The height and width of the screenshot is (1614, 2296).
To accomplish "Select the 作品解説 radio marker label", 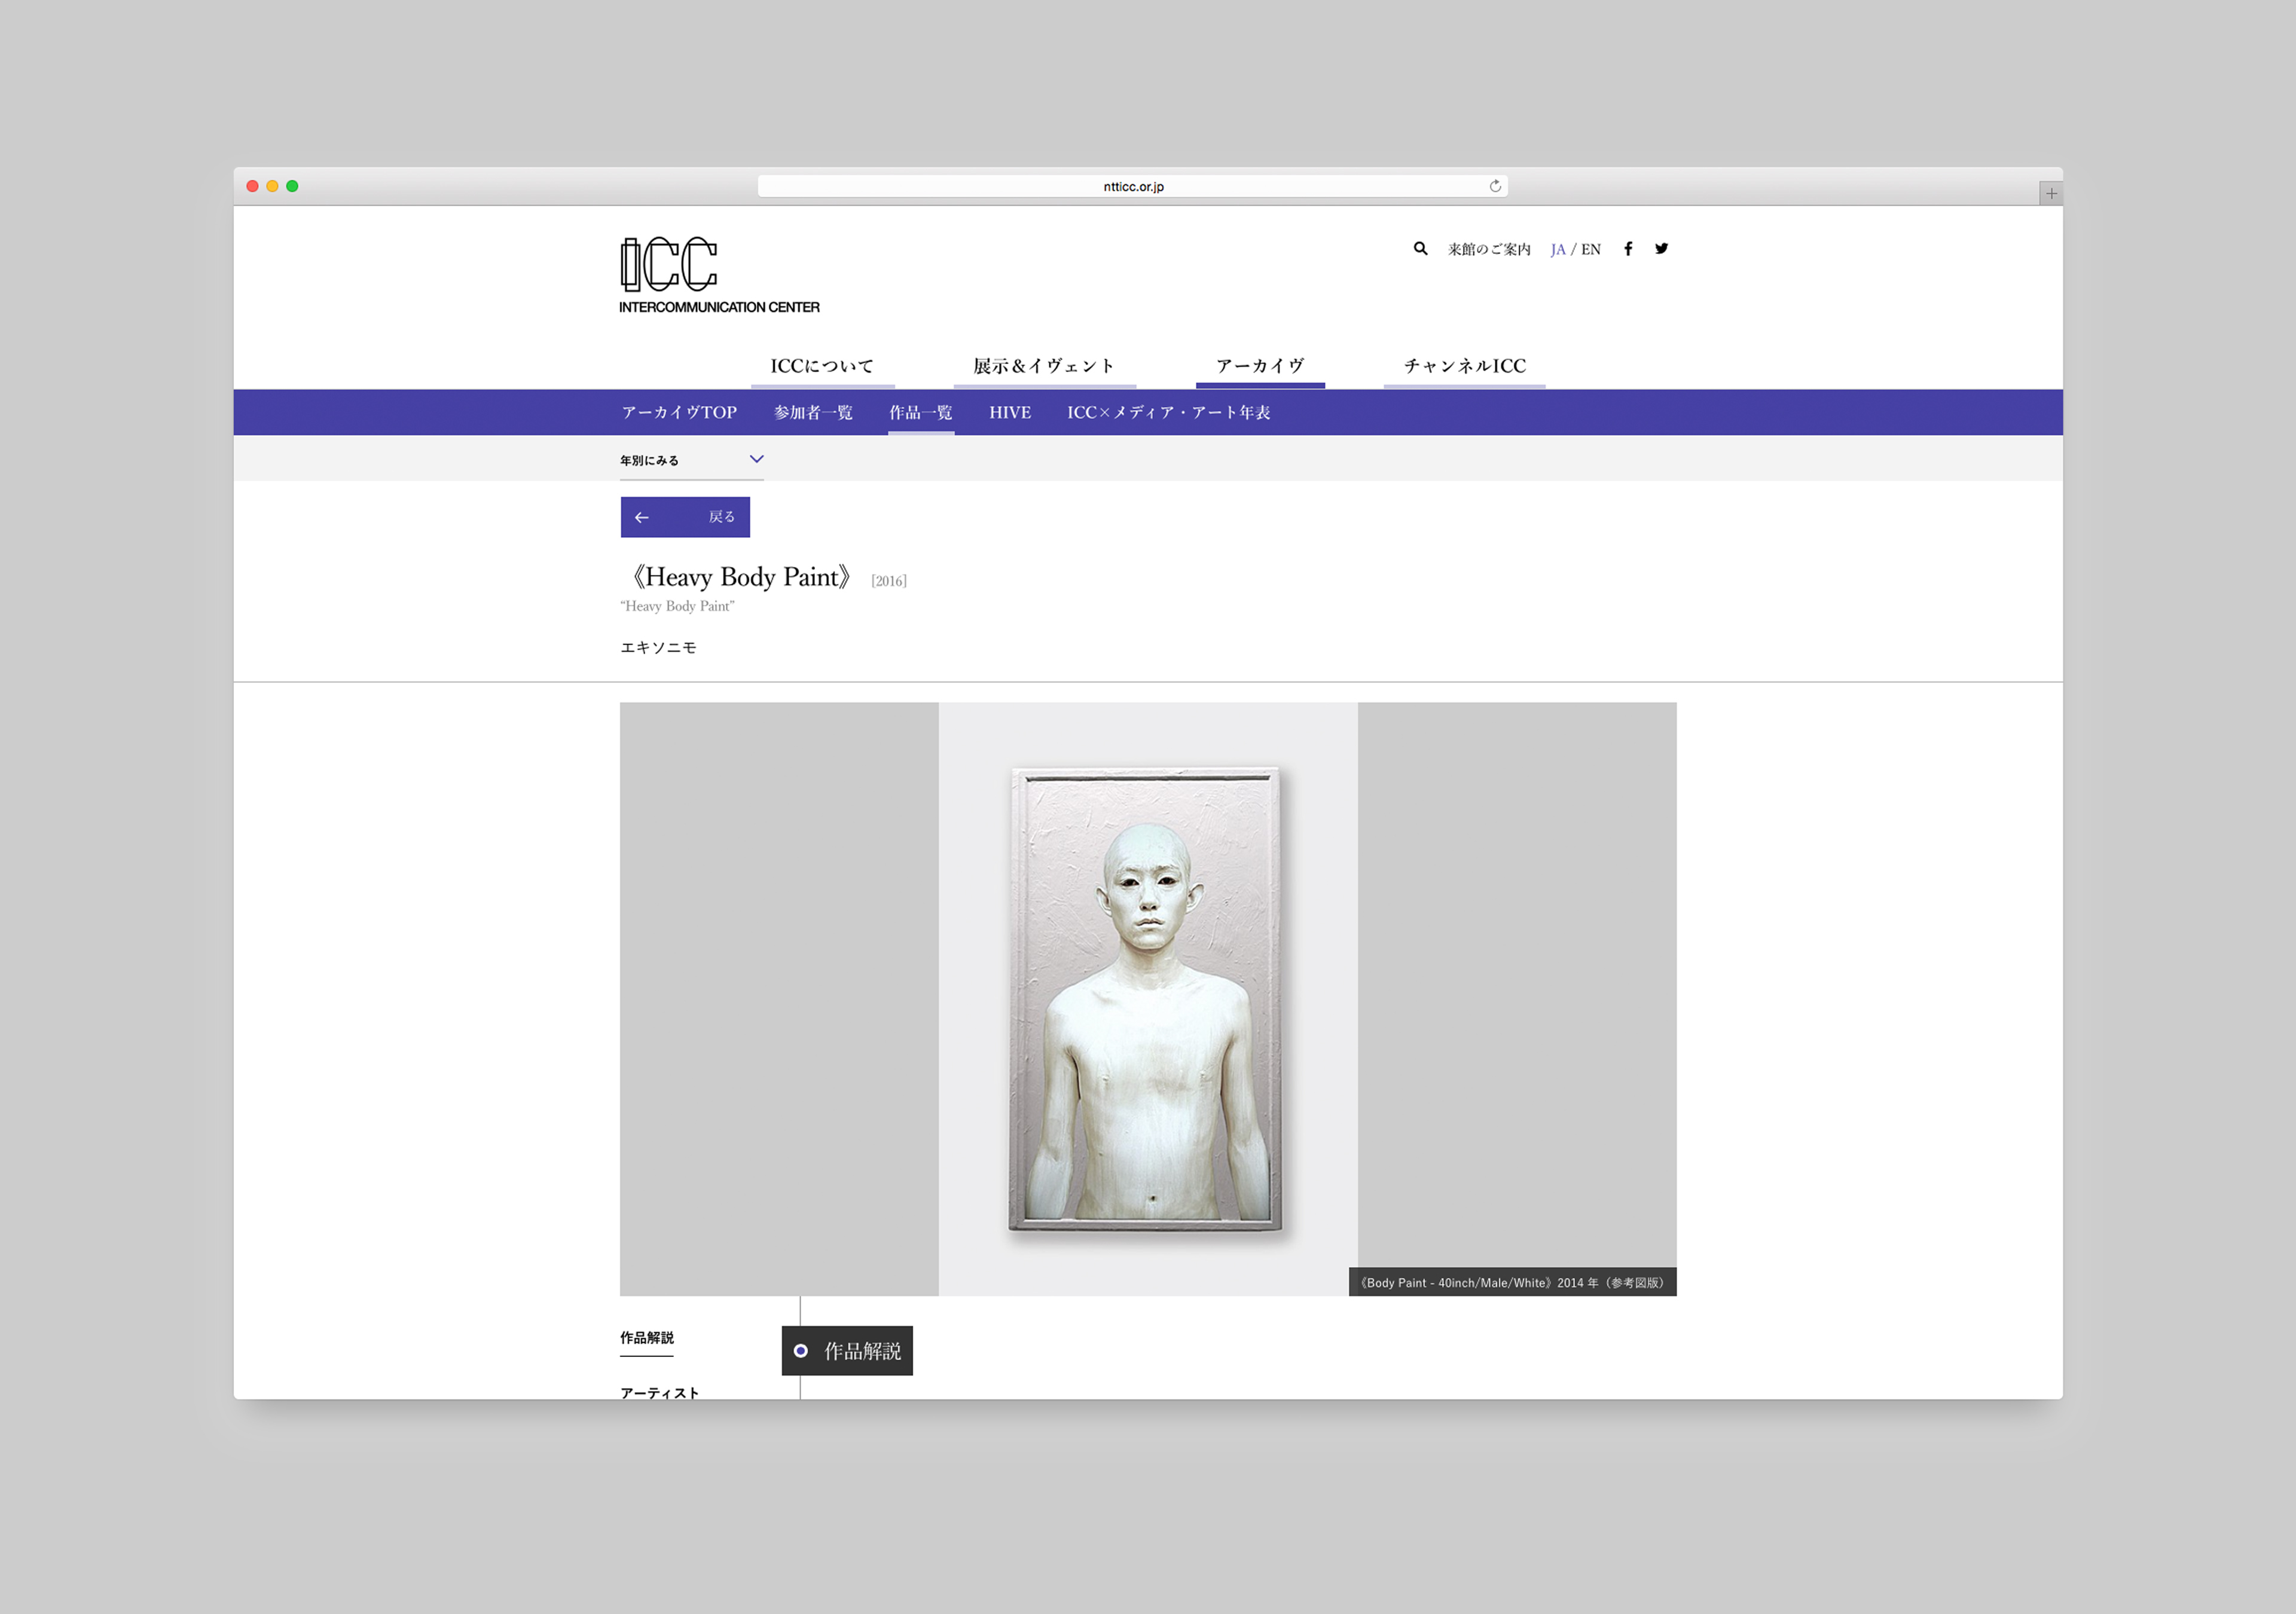I will 847,1351.
